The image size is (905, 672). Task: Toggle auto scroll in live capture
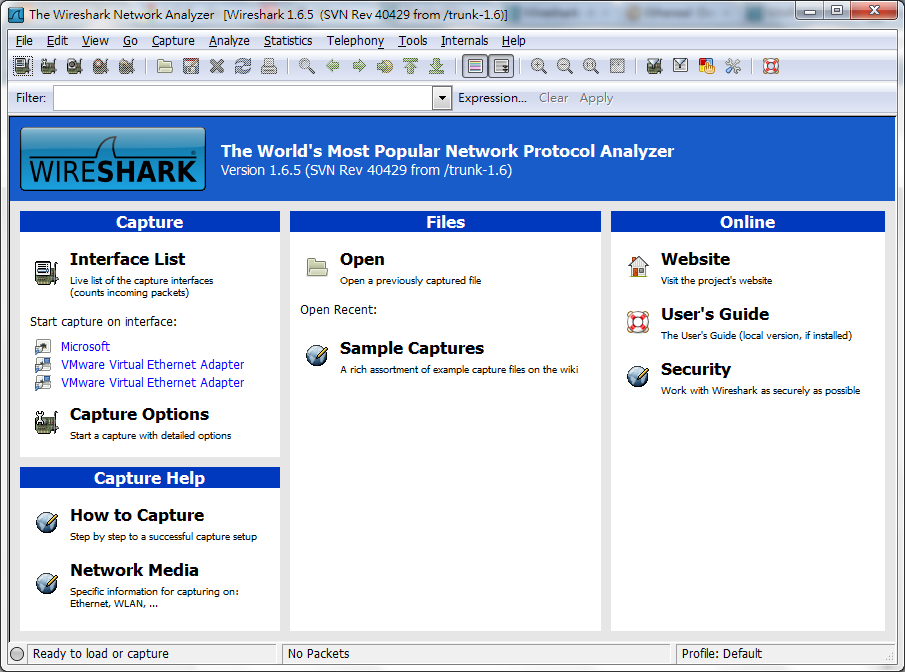click(501, 66)
